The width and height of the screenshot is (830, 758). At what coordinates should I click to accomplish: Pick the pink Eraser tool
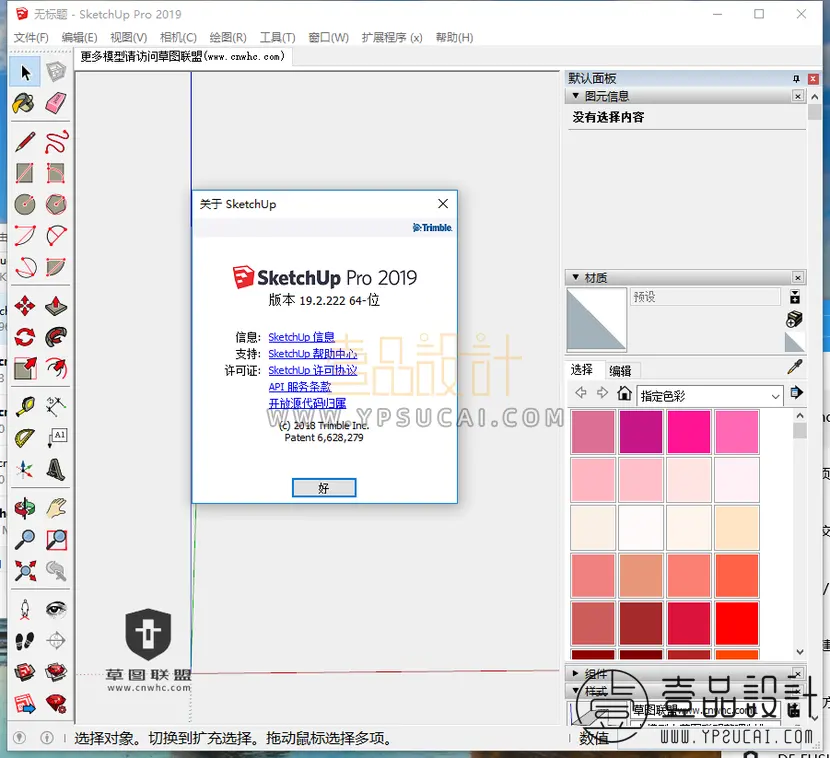tap(56, 103)
